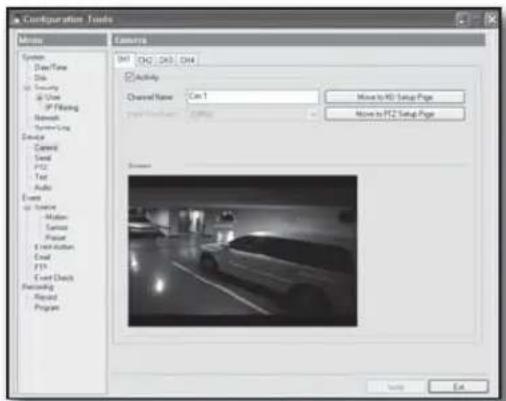Switch to the CH1 tab
This screenshot has height=401, width=506.
124,60
